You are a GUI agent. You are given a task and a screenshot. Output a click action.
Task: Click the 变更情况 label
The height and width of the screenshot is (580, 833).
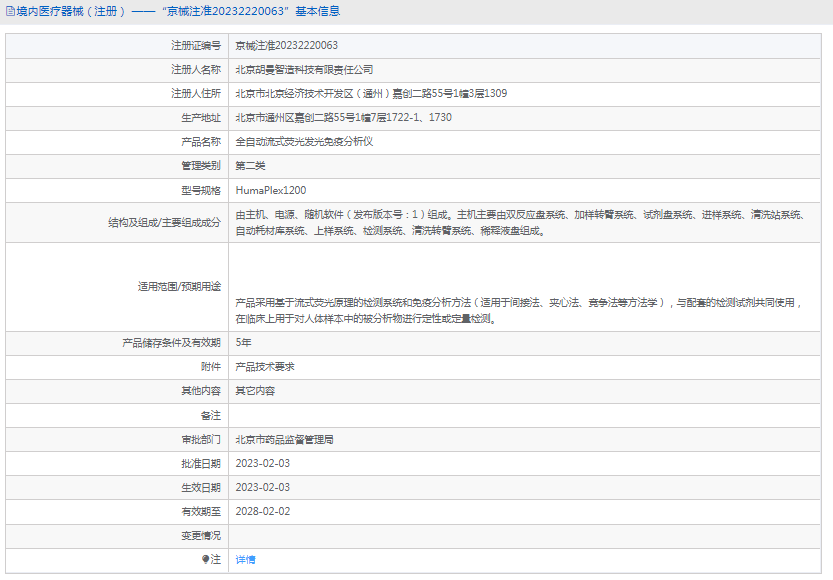[x=201, y=535]
